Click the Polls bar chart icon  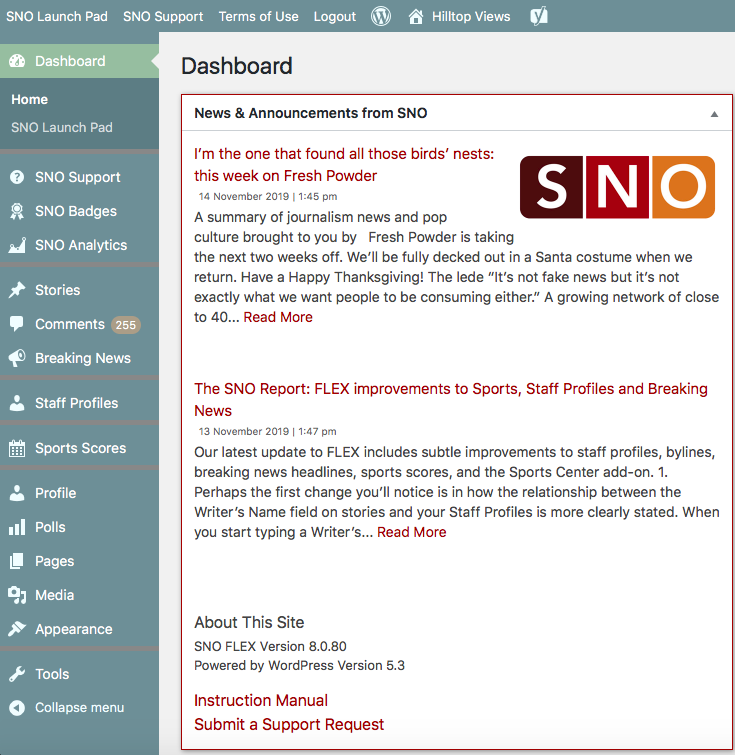[17, 527]
